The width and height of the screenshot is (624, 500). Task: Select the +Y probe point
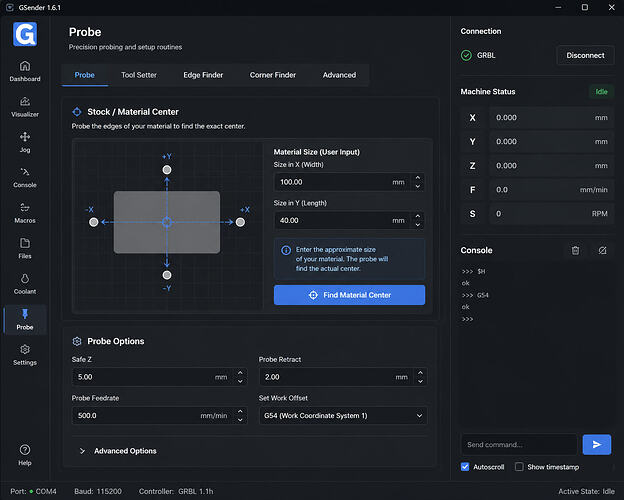(167, 170)
